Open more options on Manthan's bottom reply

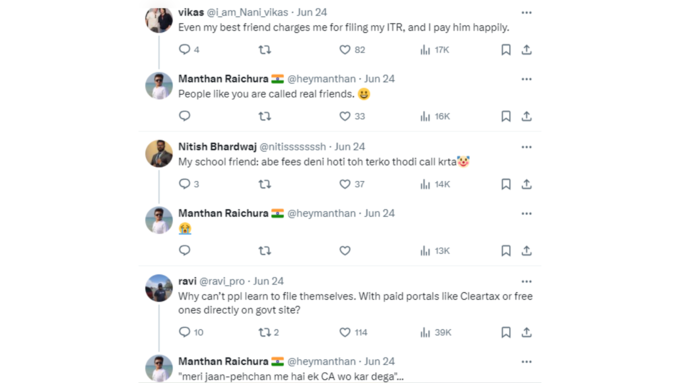tap(526, 362)
